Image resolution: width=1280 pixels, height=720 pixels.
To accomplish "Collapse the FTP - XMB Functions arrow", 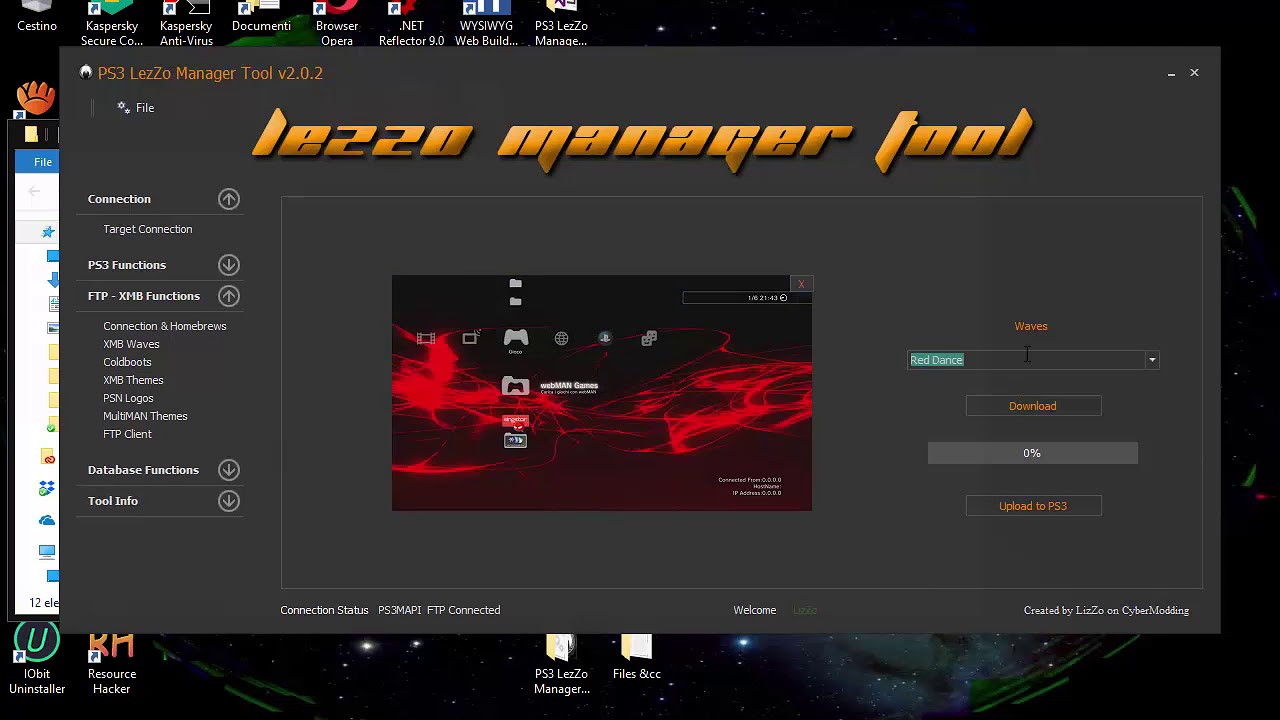I will (x=229, y=296).
